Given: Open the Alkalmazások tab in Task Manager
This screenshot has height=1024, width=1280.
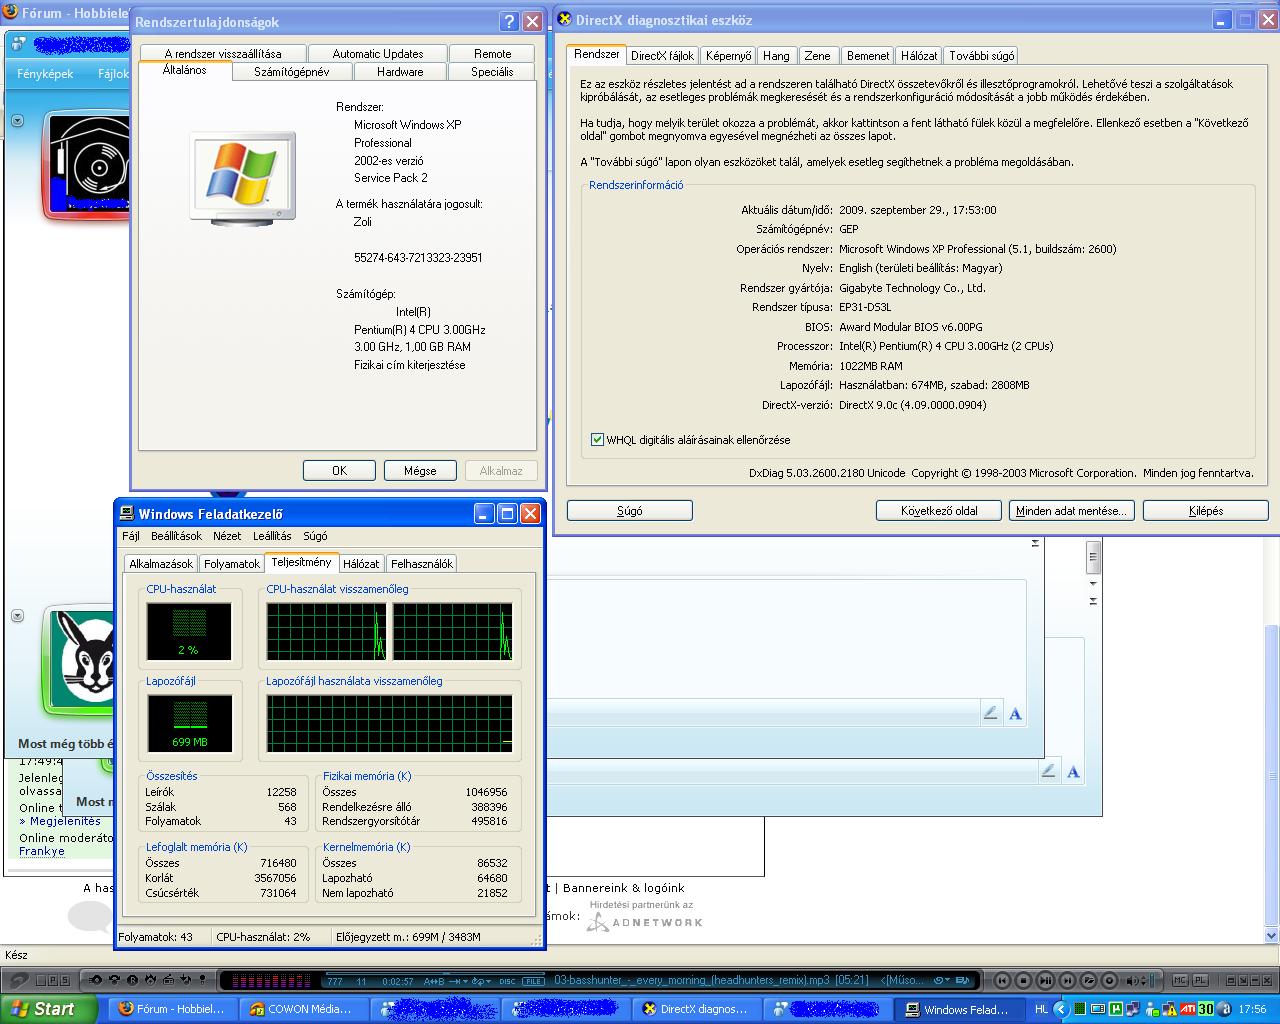Looking at the screenshot, I should pyautogui.click(x=161, y=564).
